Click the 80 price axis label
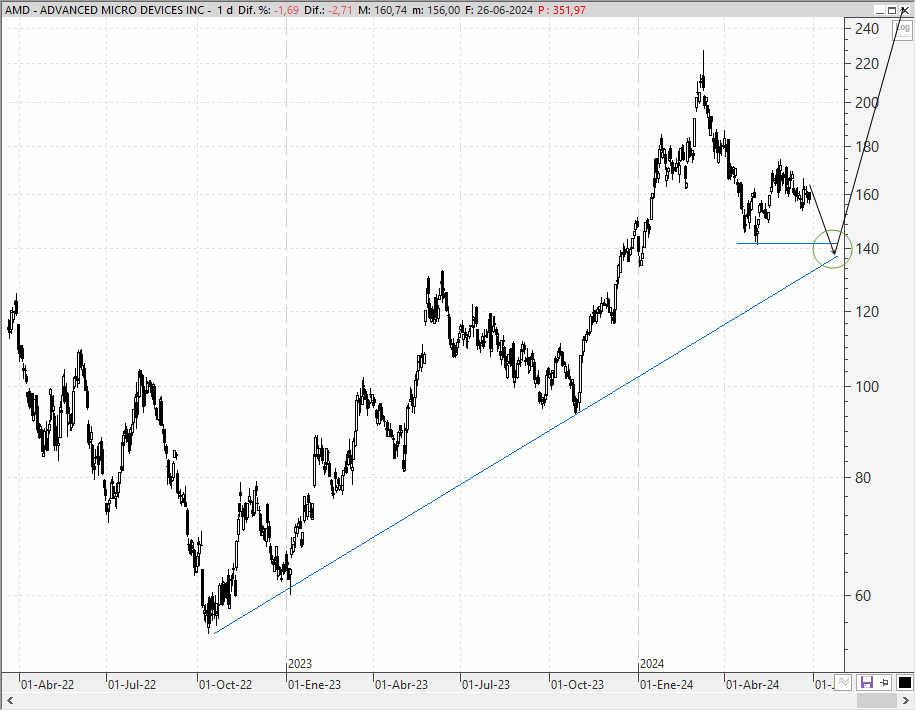This screenshot has width=916, height=711. (x=863, y=477)
